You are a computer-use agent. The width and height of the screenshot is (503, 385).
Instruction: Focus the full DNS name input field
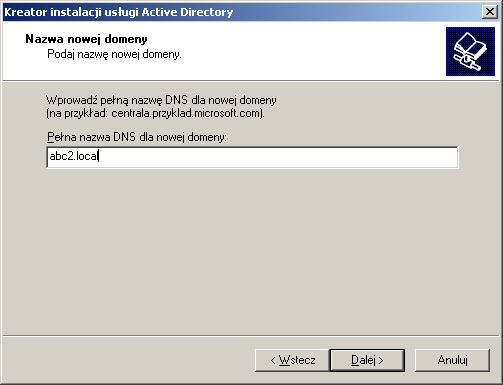click(252, 157)
